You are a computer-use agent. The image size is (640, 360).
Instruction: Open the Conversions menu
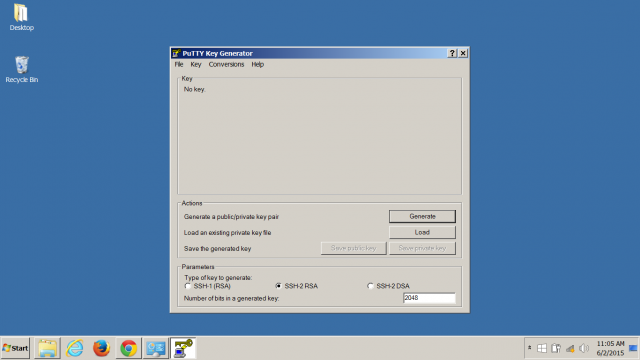[226, 64]
